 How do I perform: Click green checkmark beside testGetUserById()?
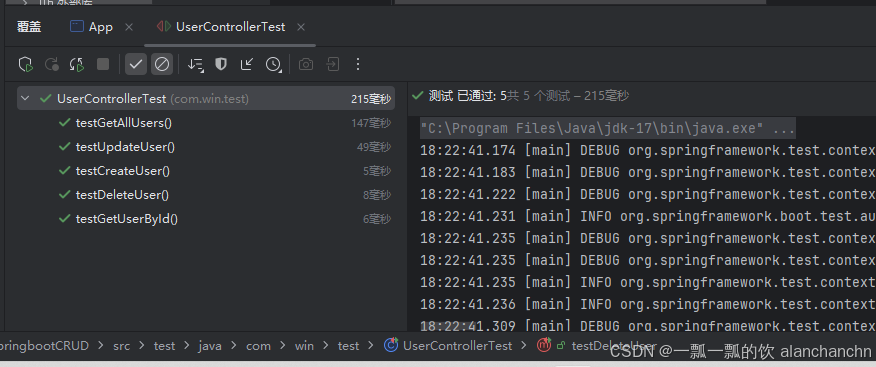(x=64, y=218)
